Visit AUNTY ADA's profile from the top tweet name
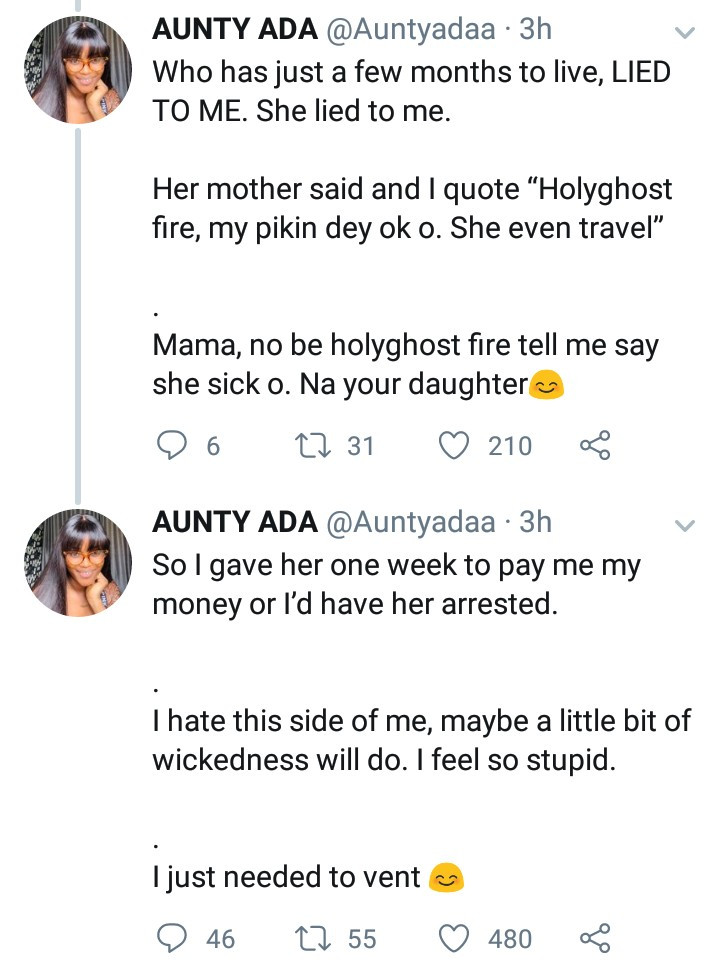Screen dimensions: 720x978 (x=235, y=30)
